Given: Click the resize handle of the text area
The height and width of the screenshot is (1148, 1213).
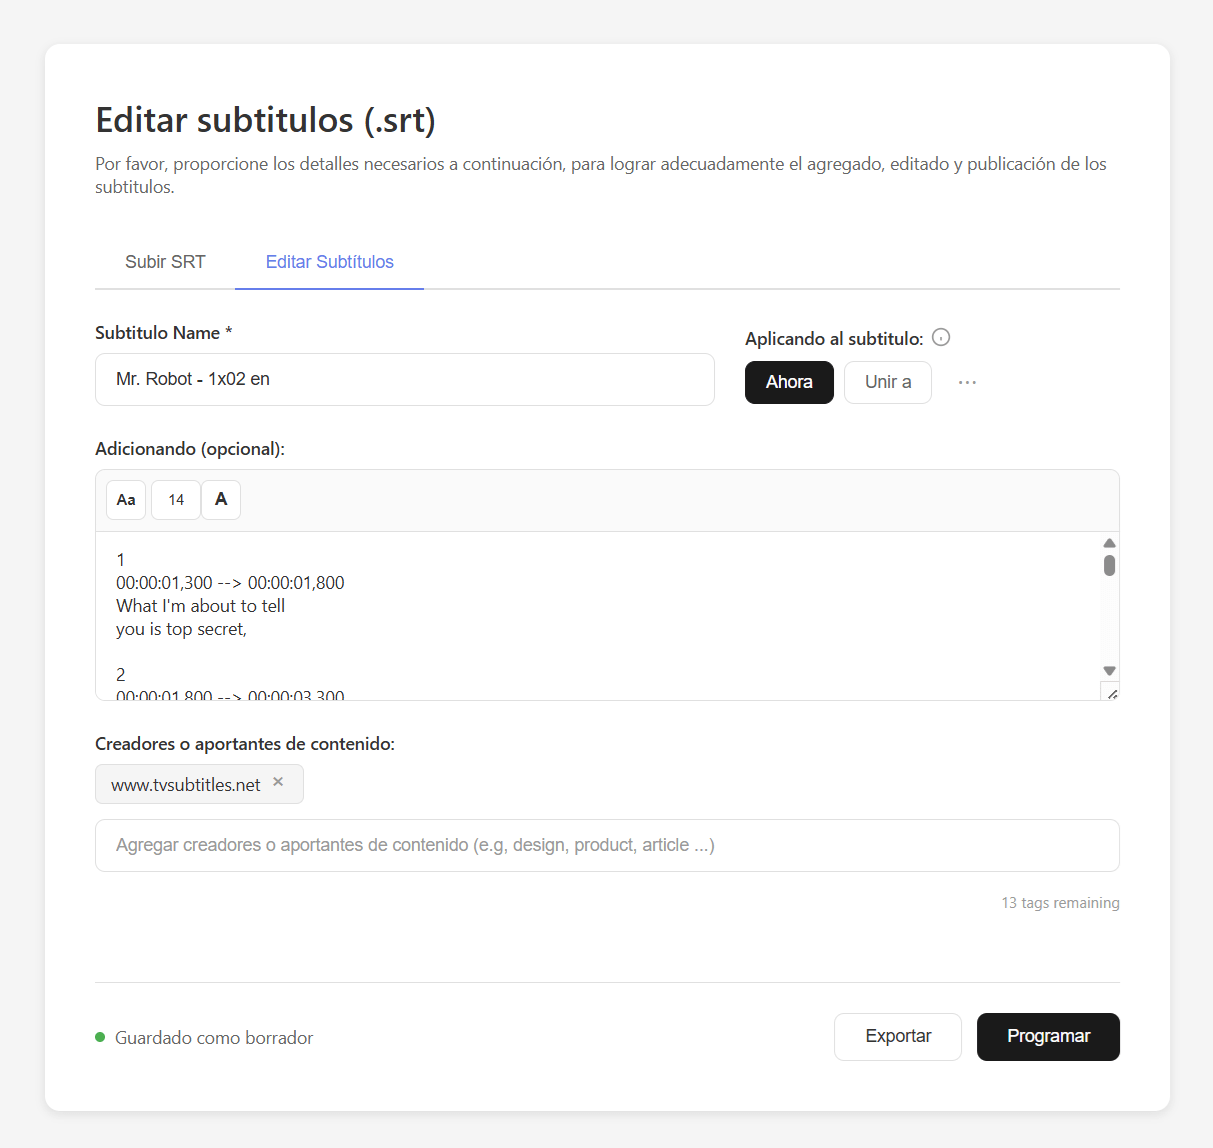Looking at the screenshot, I should coord(1111,692).
